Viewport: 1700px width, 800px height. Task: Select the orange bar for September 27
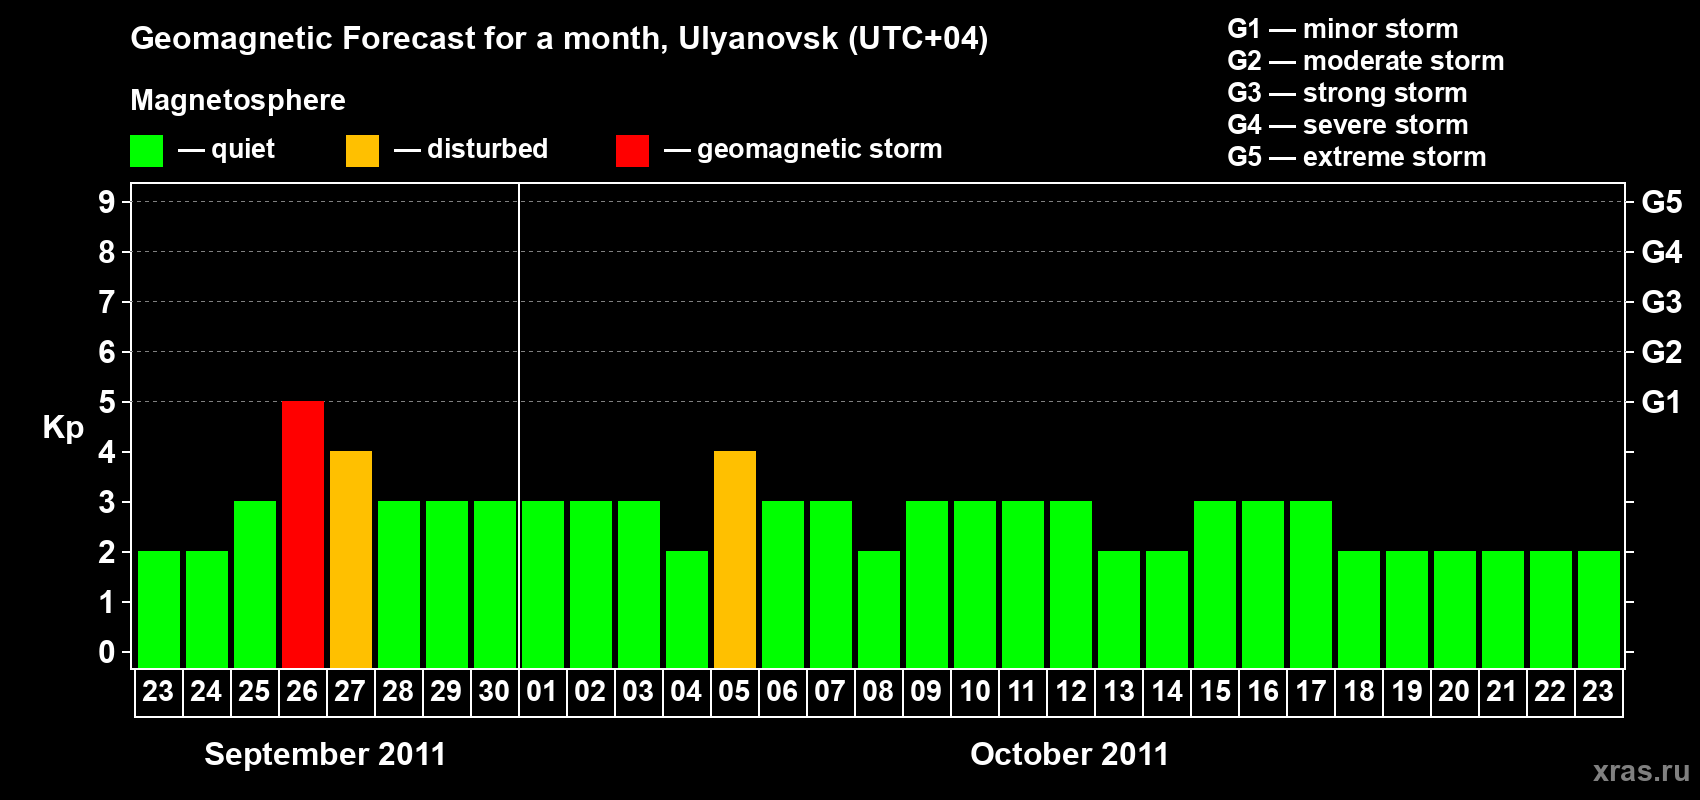click(x=351, y=559)
